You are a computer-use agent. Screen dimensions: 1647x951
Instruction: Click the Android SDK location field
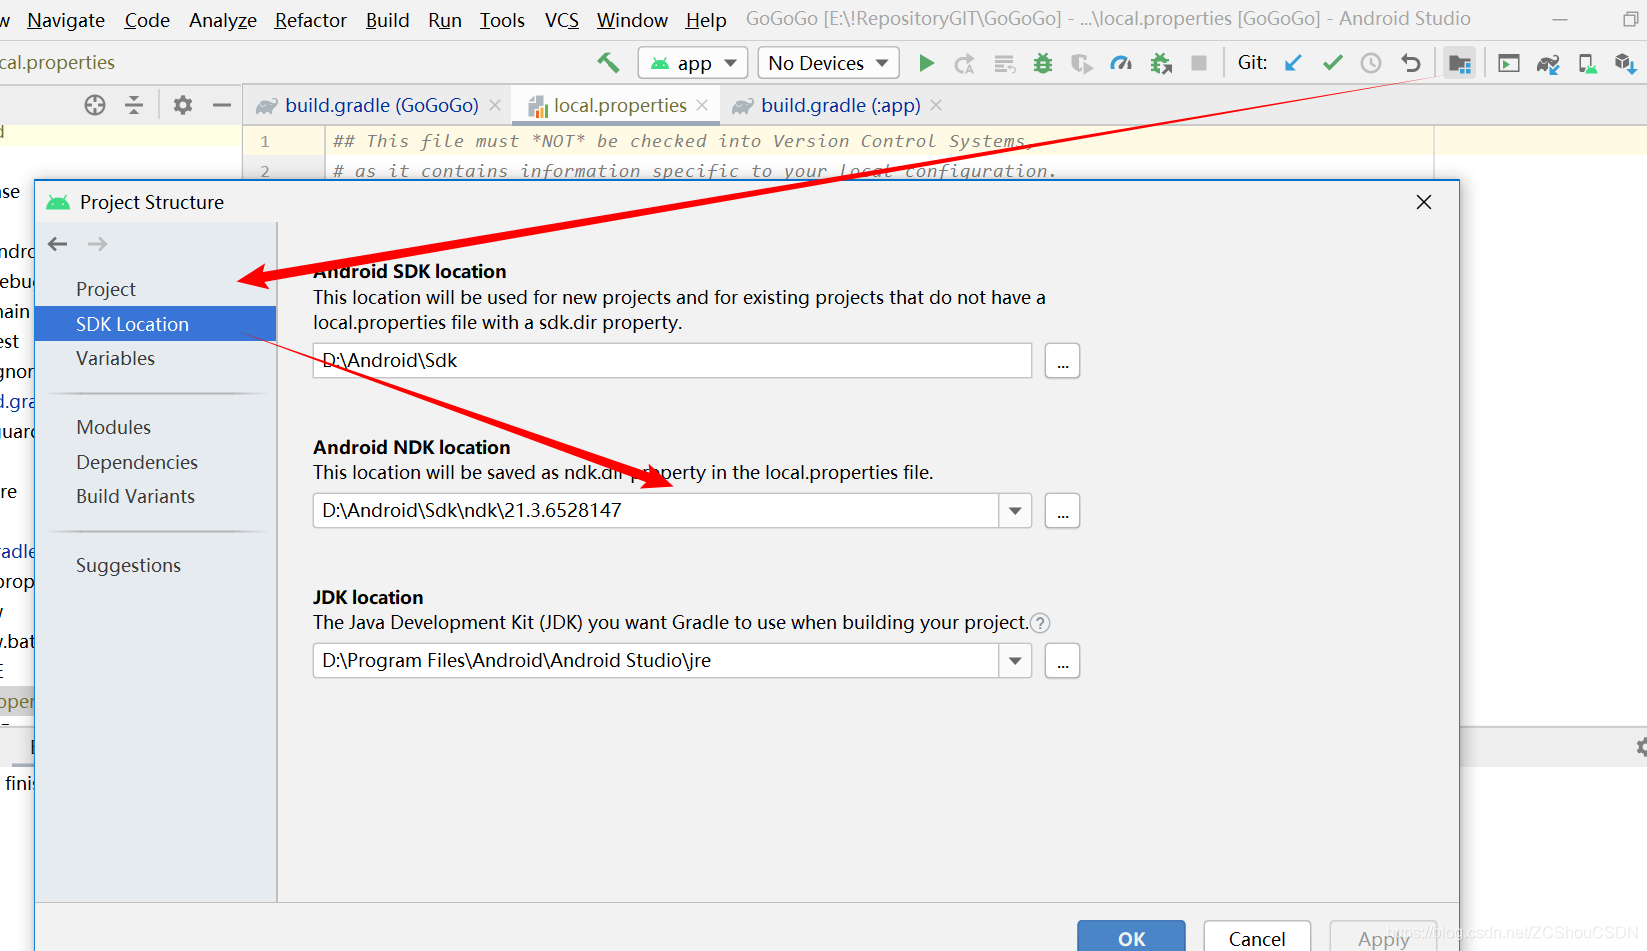672,361
